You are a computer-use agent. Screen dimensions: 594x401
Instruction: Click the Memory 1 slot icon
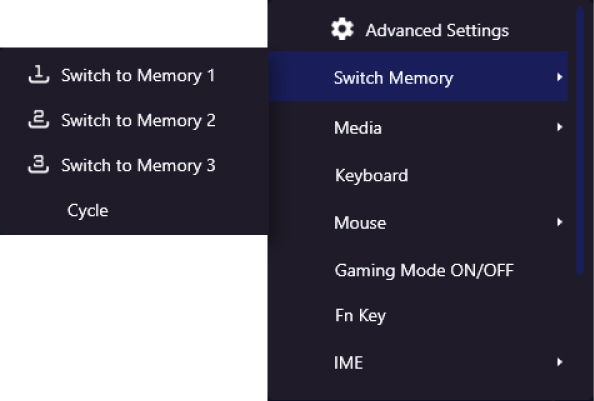tap(39, 74)
